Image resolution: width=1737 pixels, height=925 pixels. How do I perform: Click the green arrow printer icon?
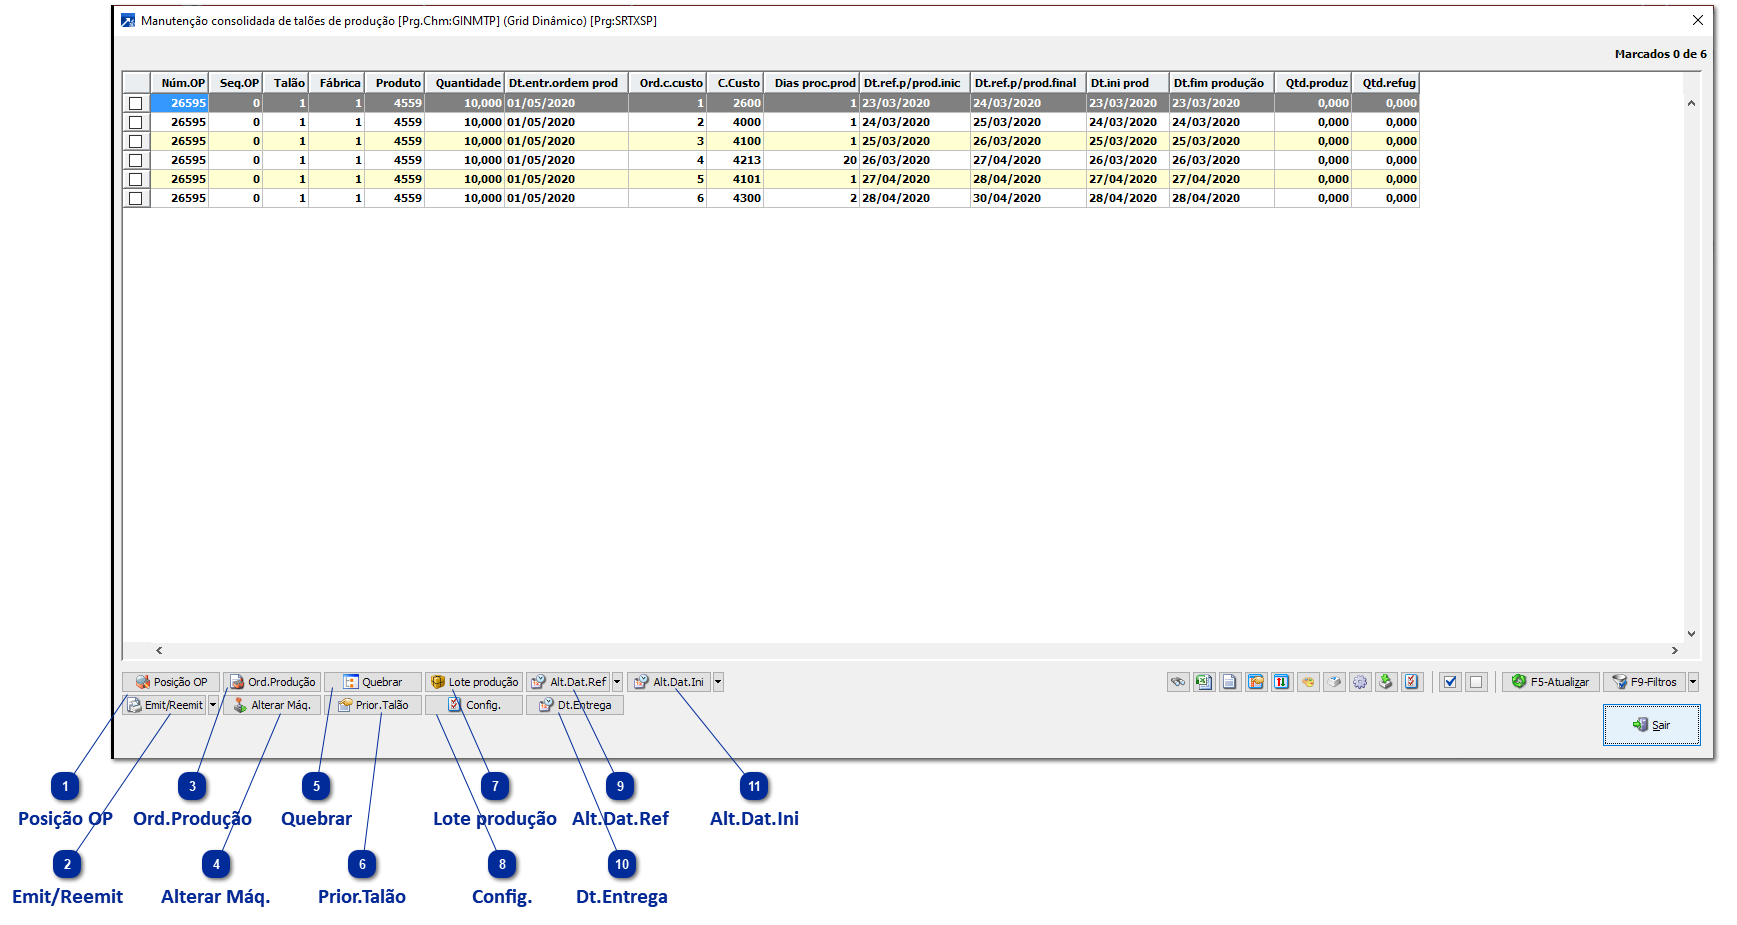[x=1386, y=682]
